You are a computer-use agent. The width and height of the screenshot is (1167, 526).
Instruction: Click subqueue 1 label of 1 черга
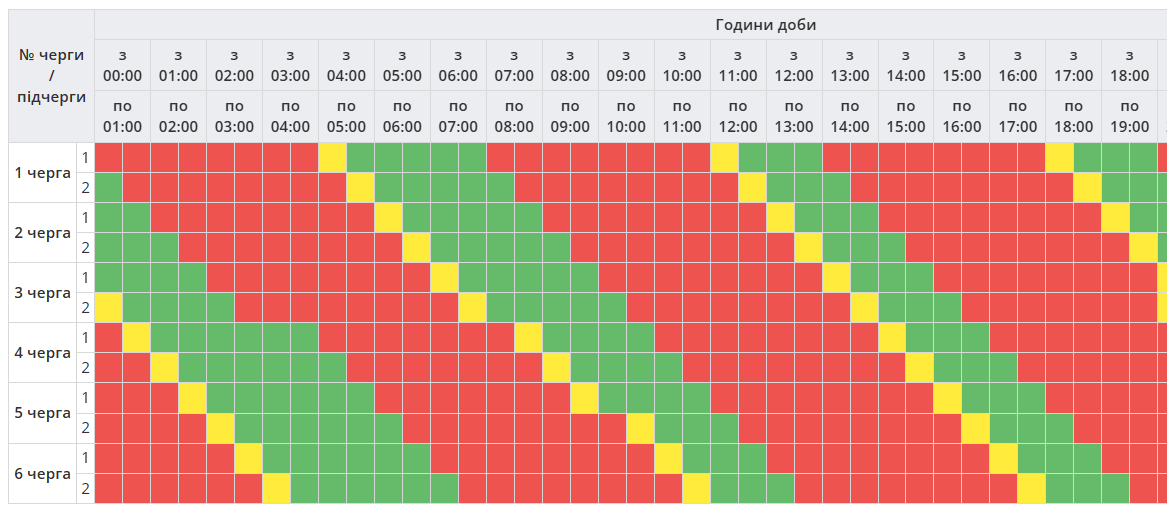86,158
